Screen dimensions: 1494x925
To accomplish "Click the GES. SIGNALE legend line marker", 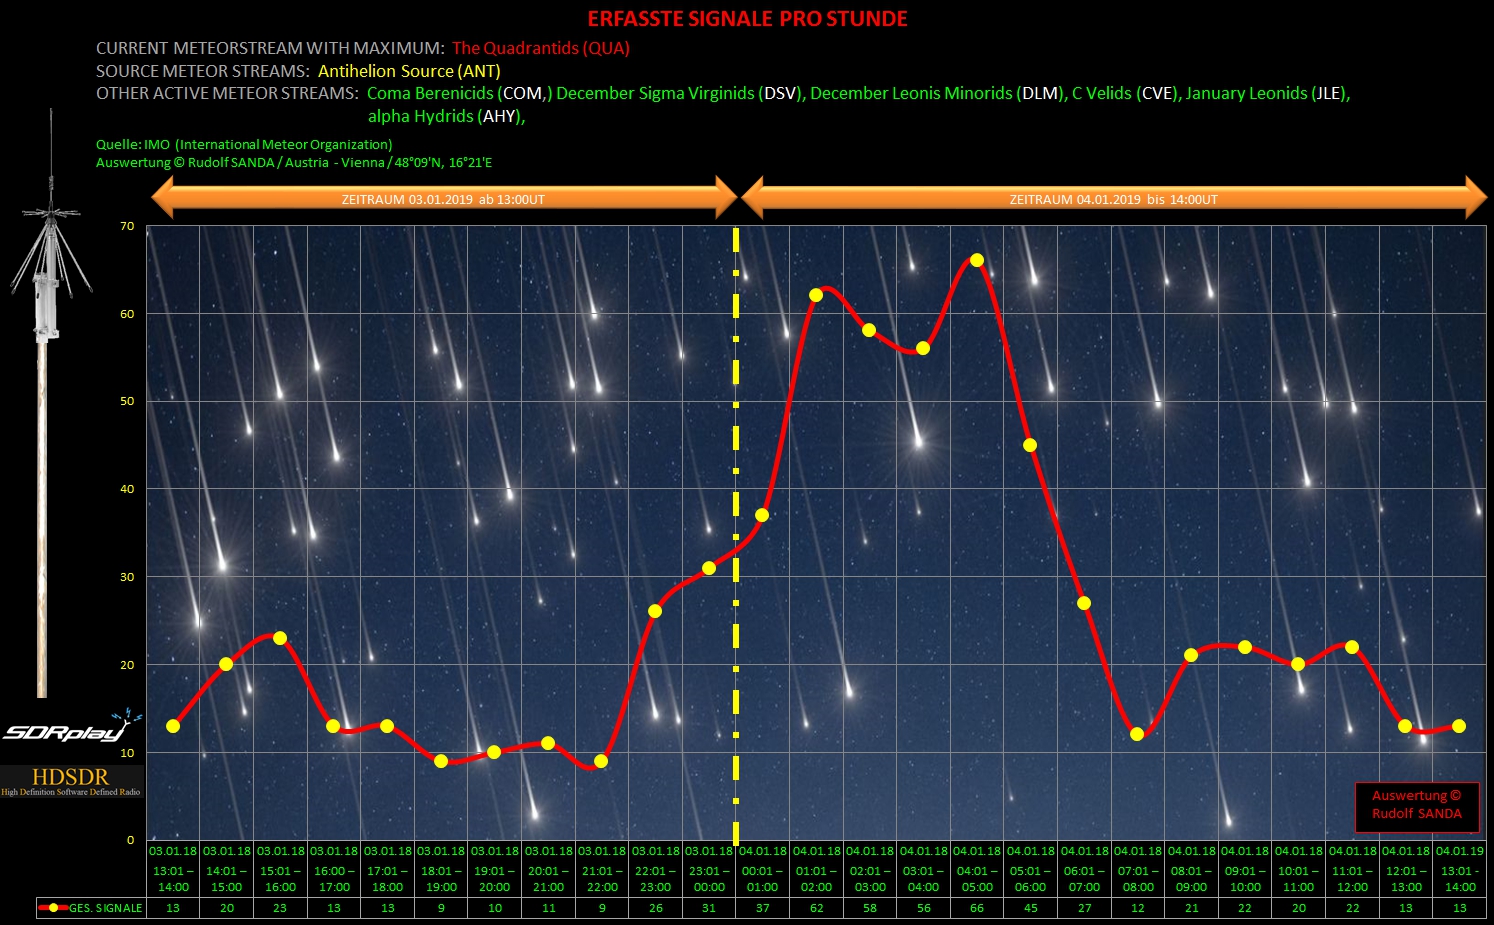I will (x=52, y=908).
